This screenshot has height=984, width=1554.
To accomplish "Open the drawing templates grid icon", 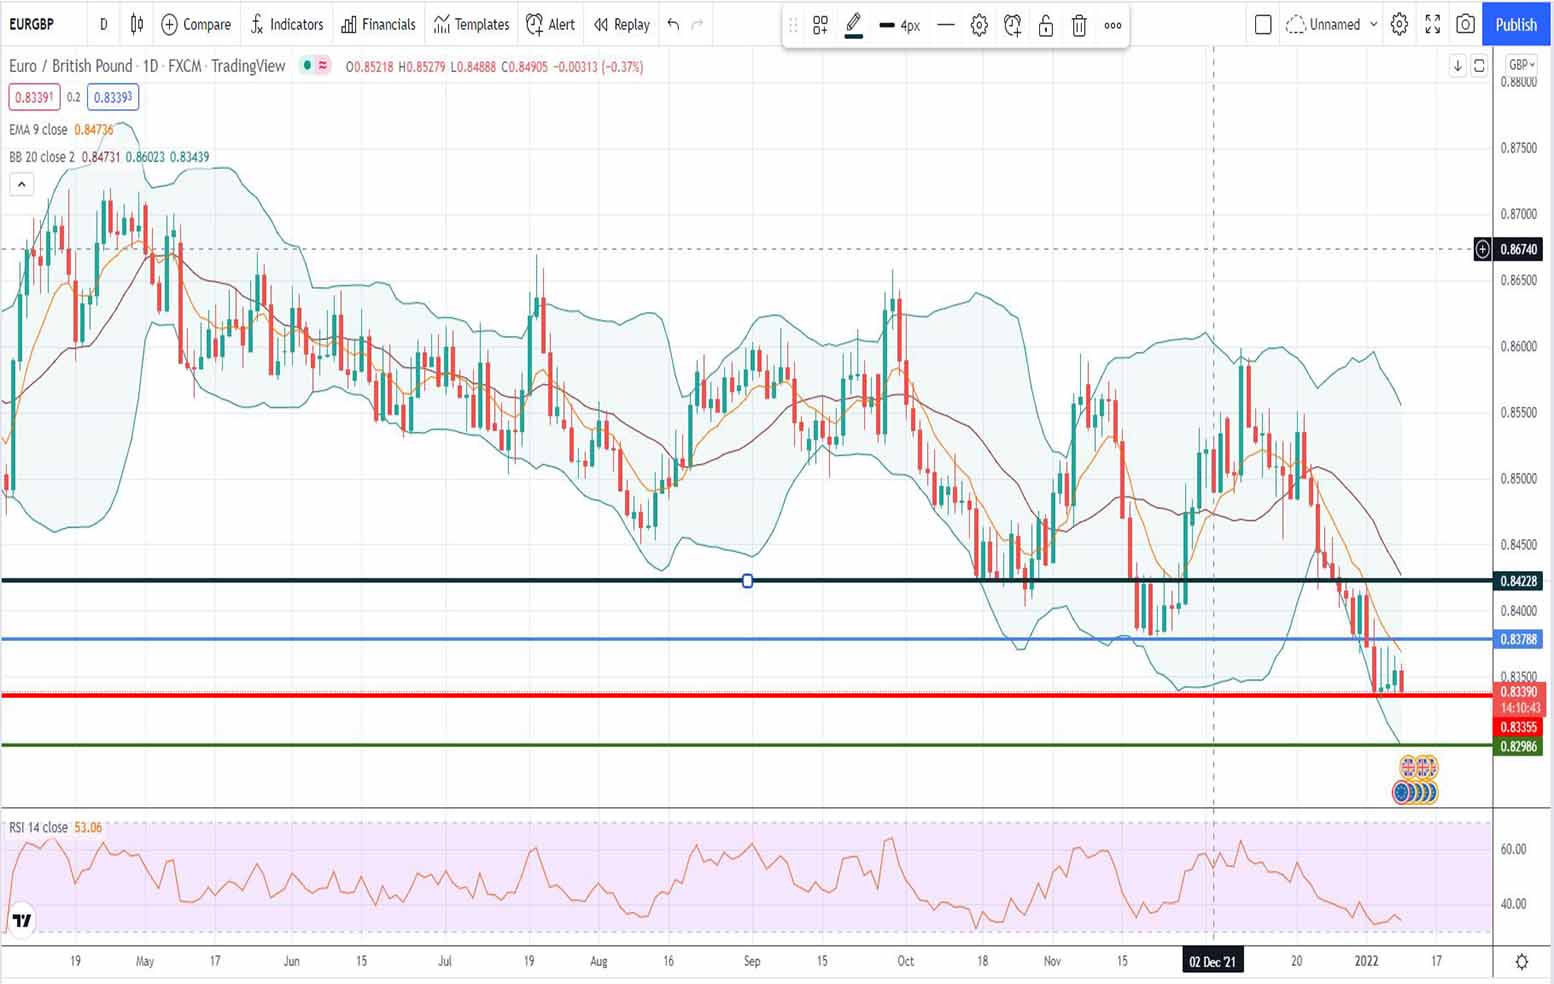I will [x=820, y=26].
